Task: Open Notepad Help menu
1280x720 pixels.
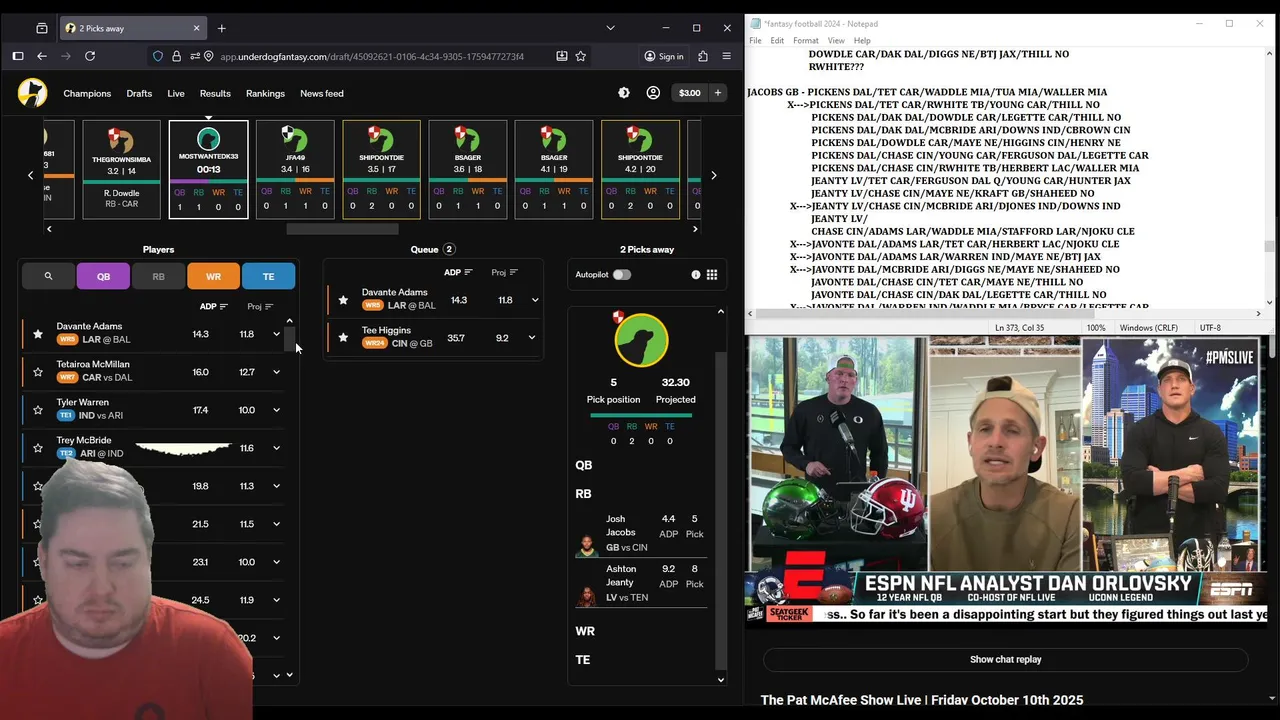Action: pos(862,41)
